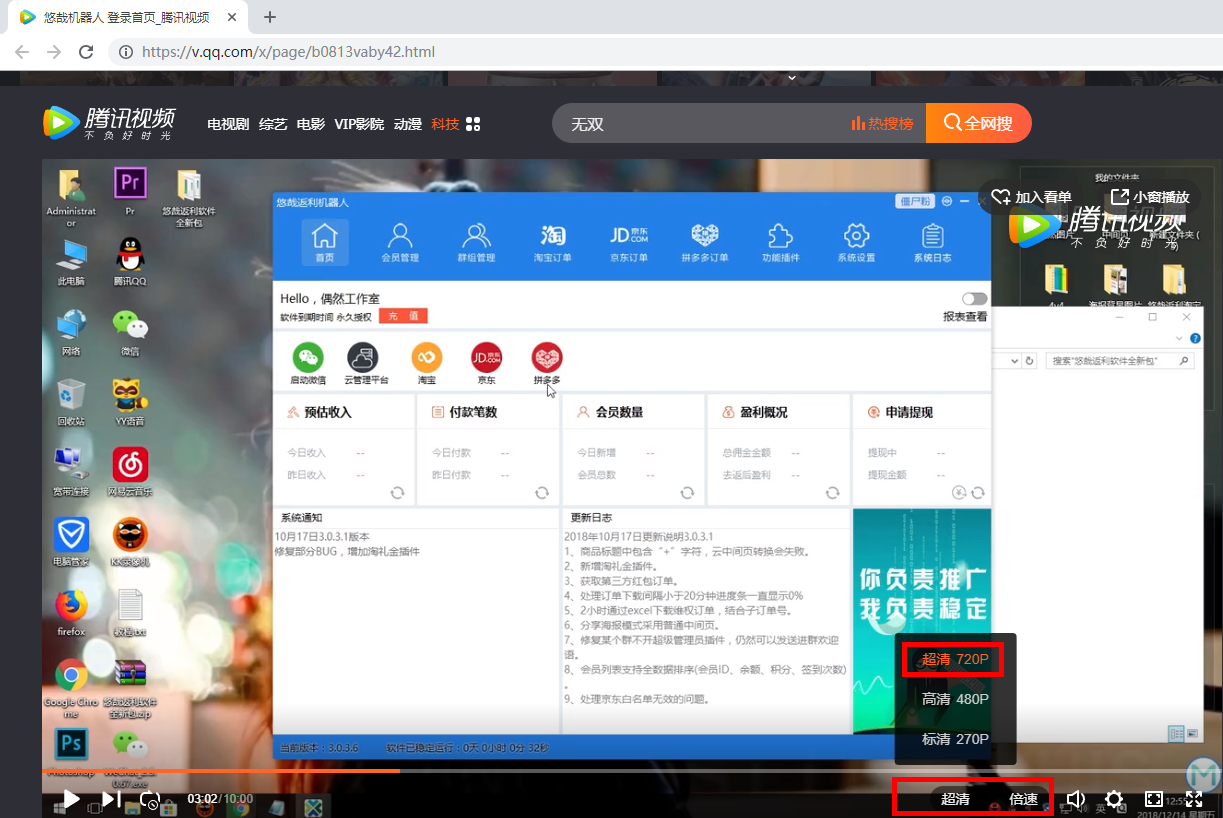Click the 拼多多 heart shortcut icon
Image resolution: width=1223 pixels, height=818 pixels.
[547, 357]
